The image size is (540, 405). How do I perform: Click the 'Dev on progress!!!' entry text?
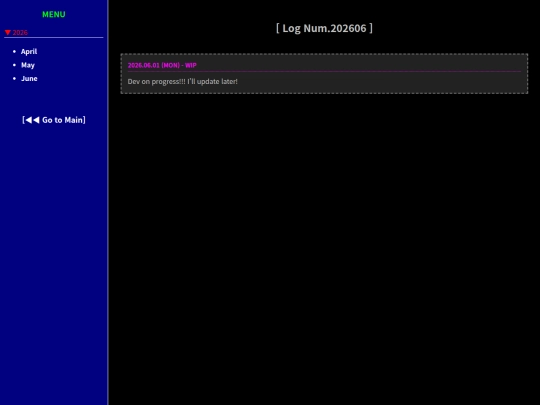[x=183, y=82]
